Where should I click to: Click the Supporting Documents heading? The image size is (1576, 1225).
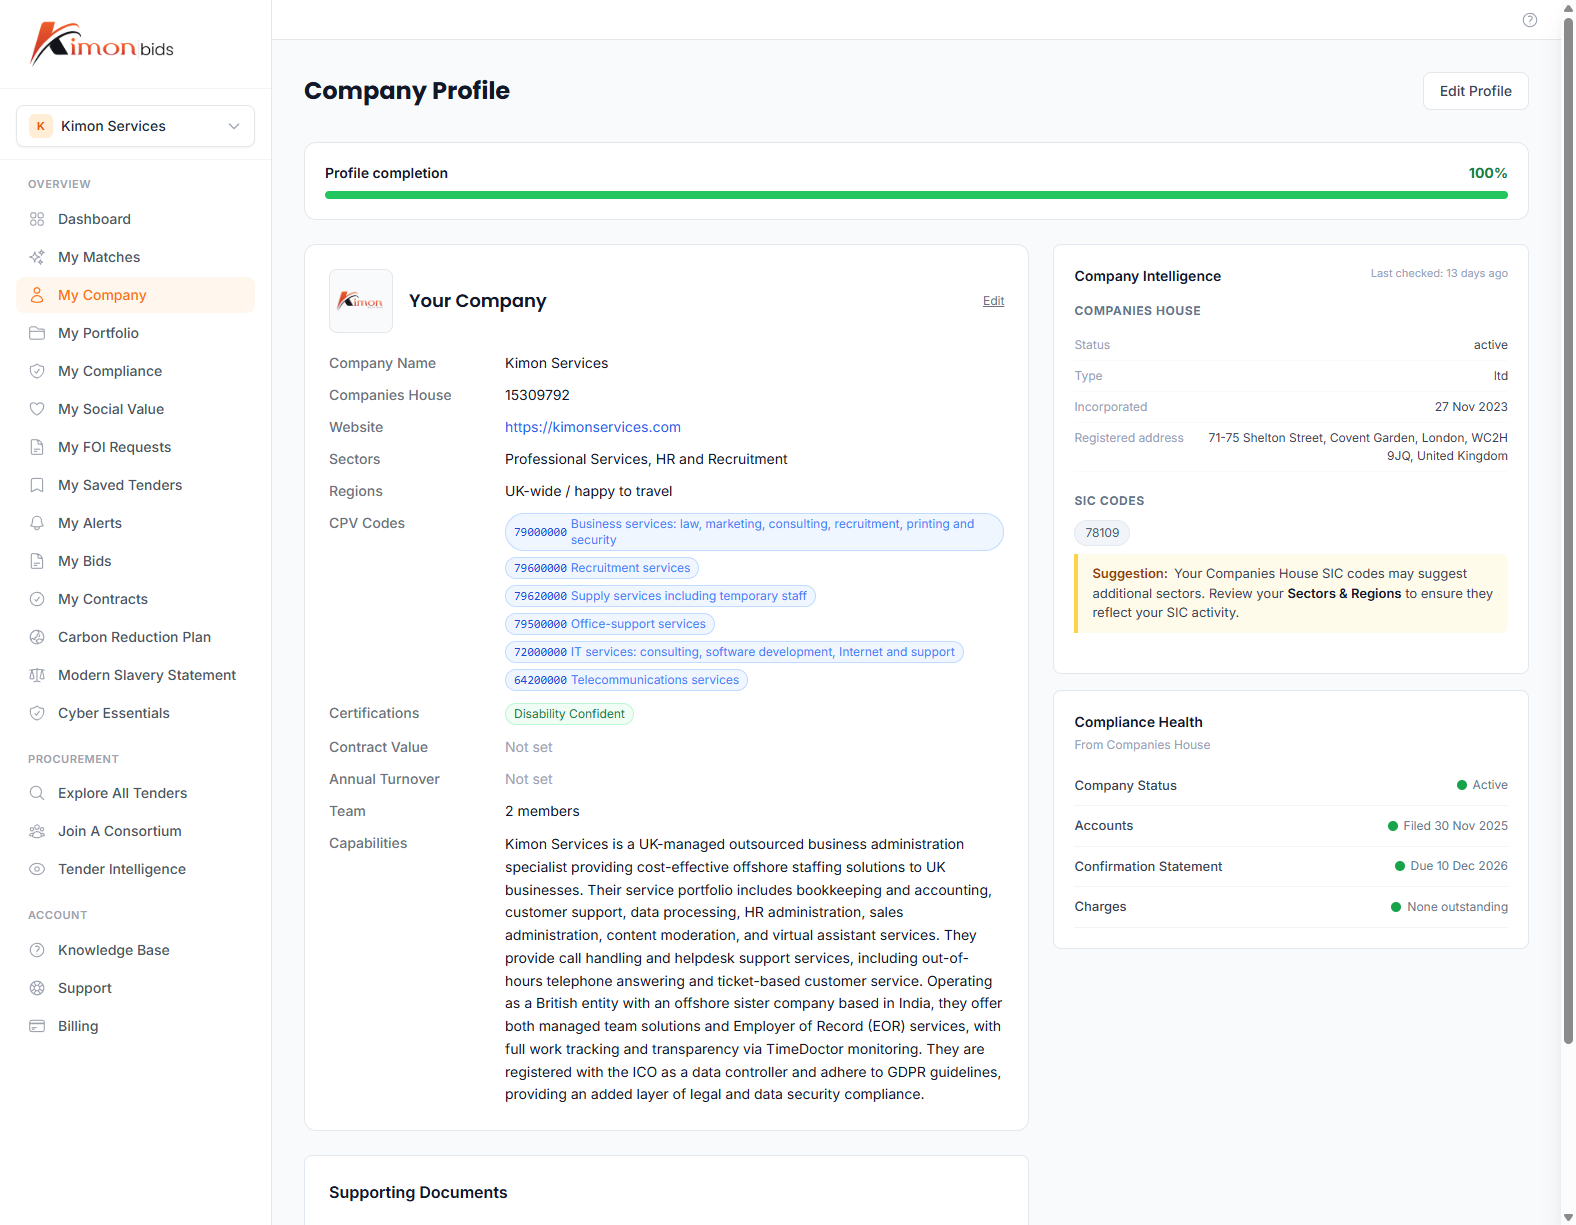418,1192
